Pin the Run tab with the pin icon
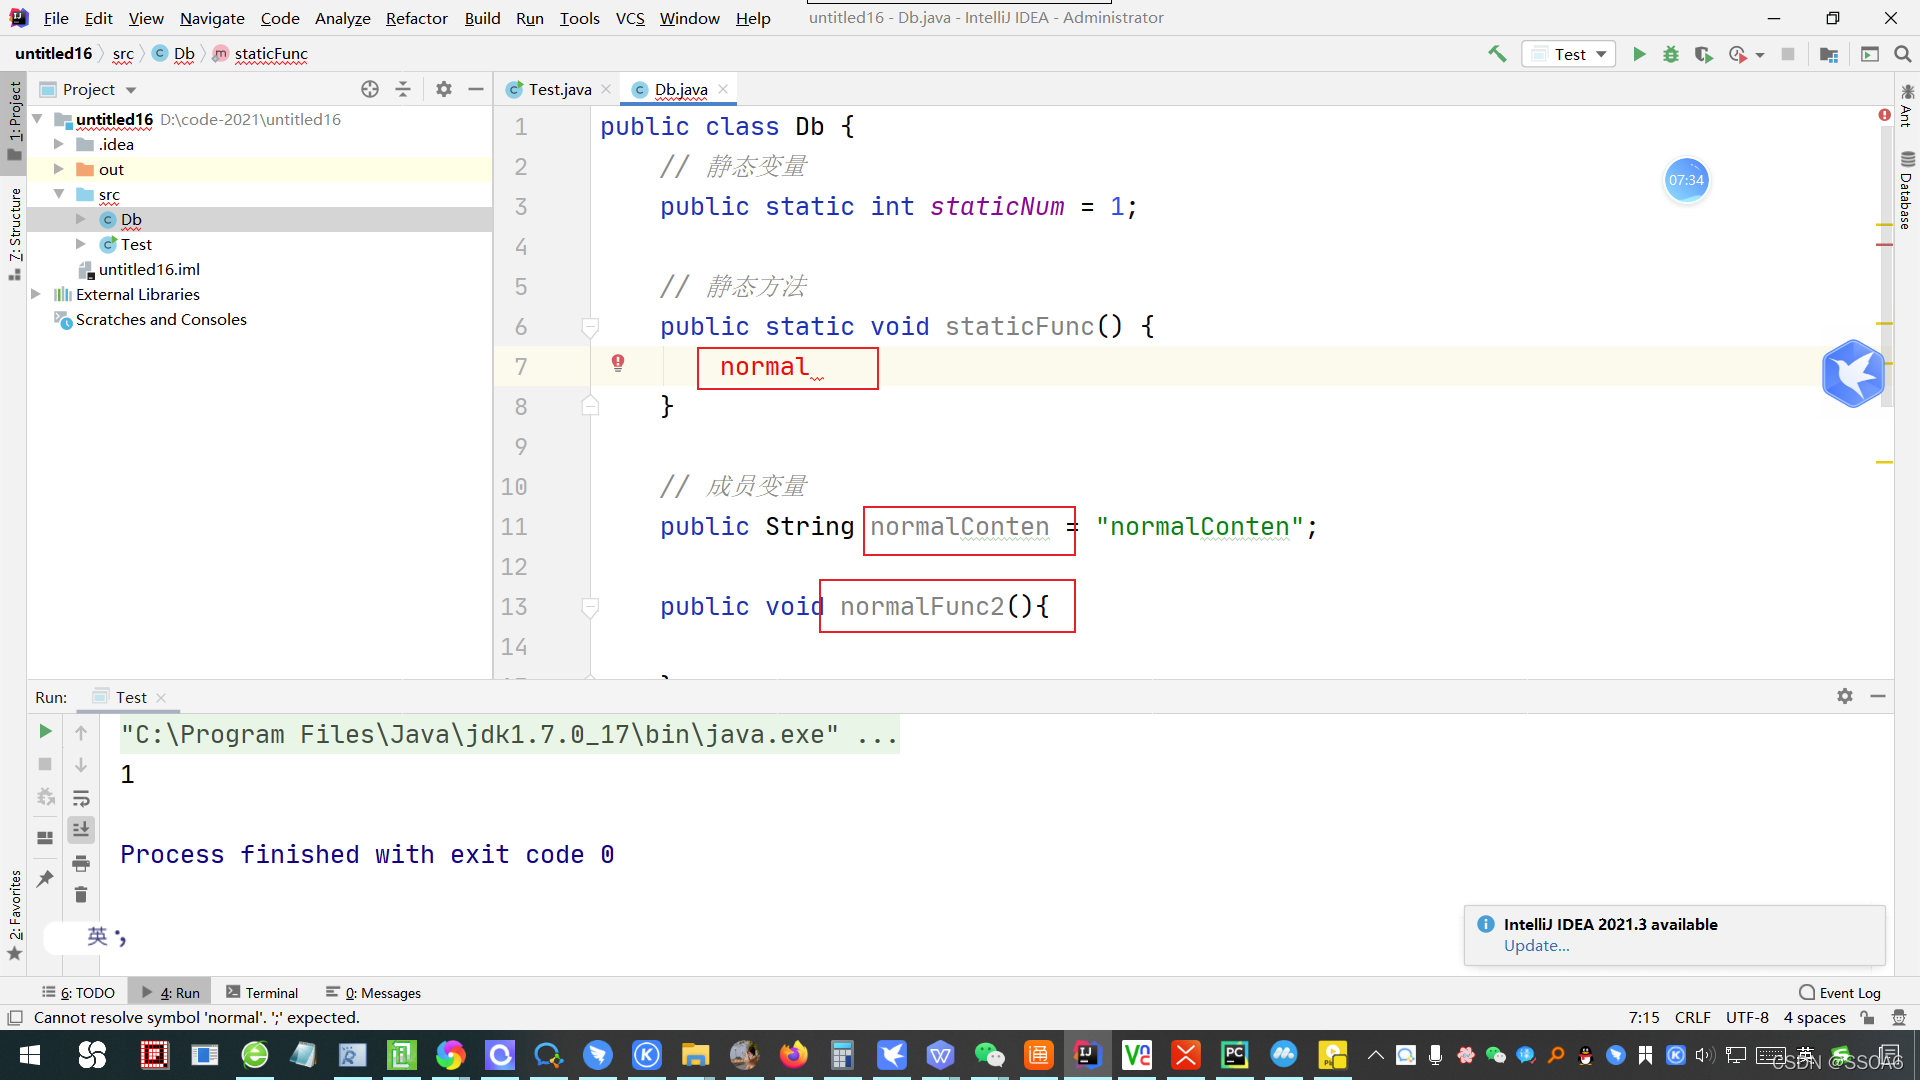 [x=45, y=879]
